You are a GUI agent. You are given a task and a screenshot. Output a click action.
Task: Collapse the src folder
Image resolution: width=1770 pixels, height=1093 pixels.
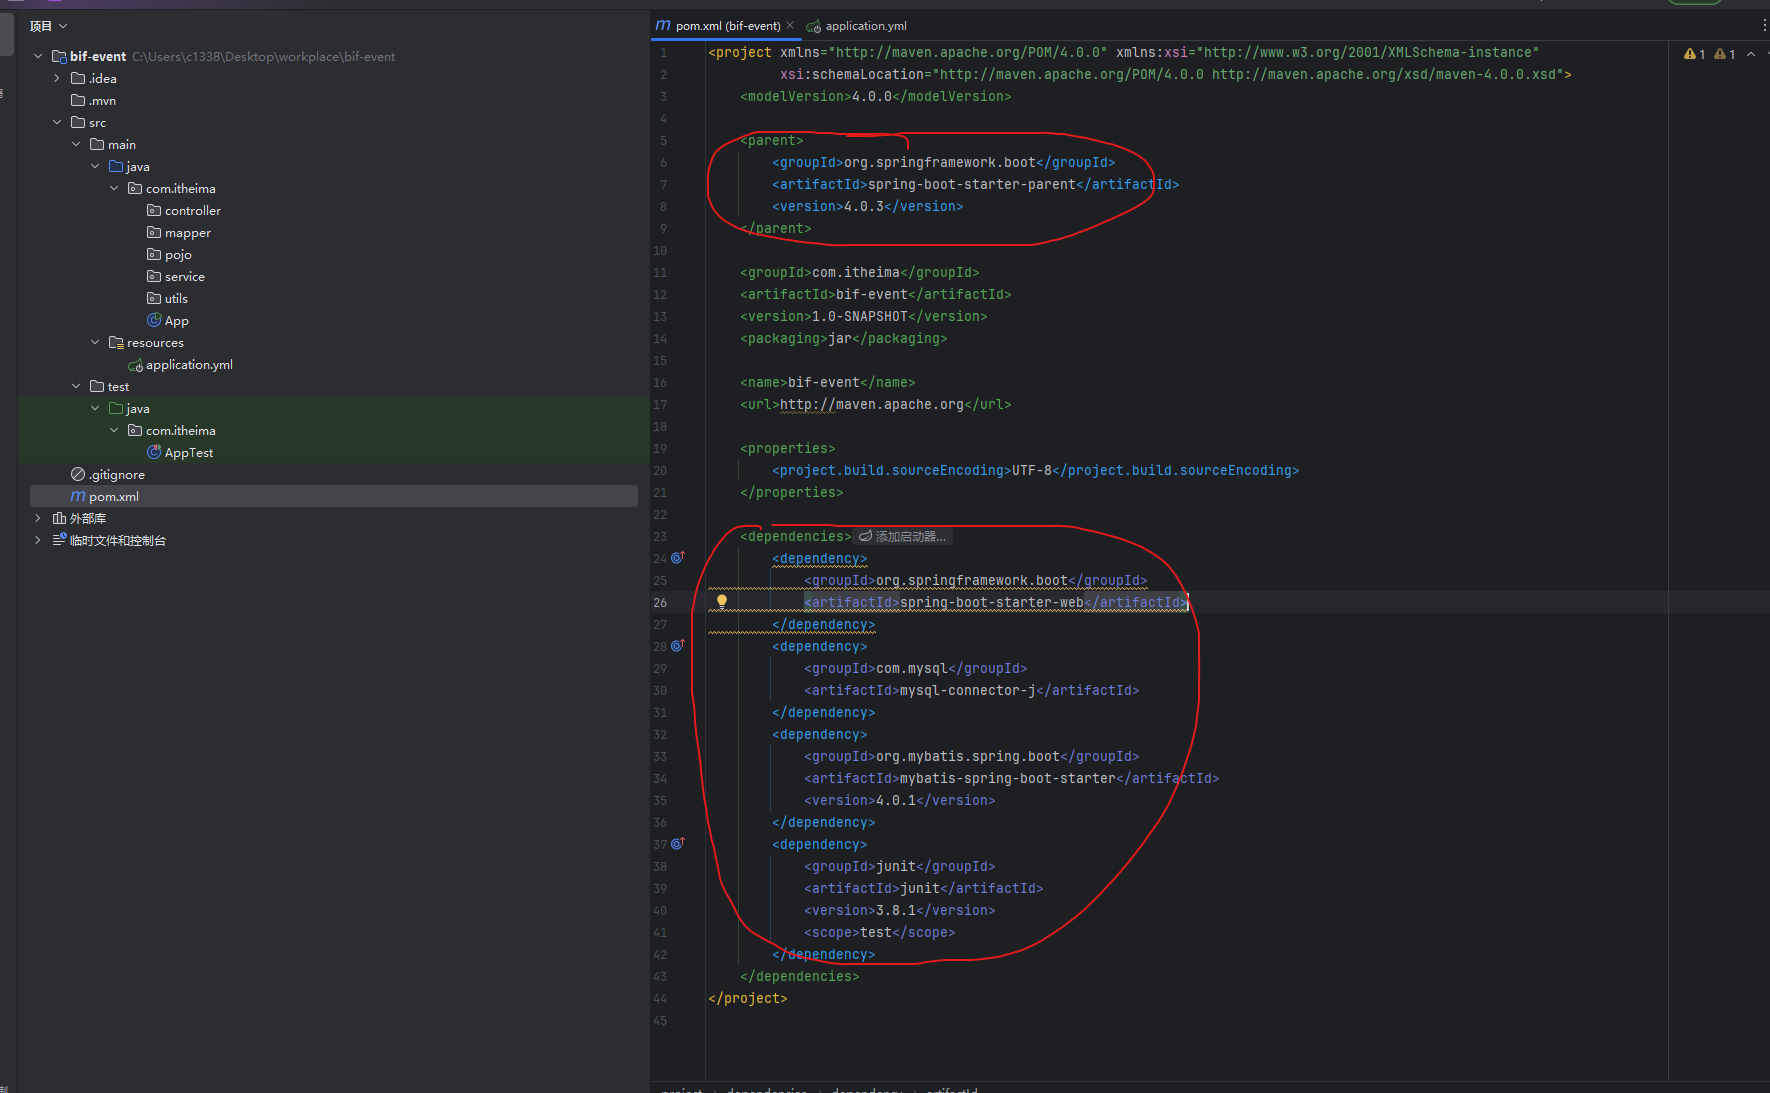pyautogui.click(x=57, y=123)
